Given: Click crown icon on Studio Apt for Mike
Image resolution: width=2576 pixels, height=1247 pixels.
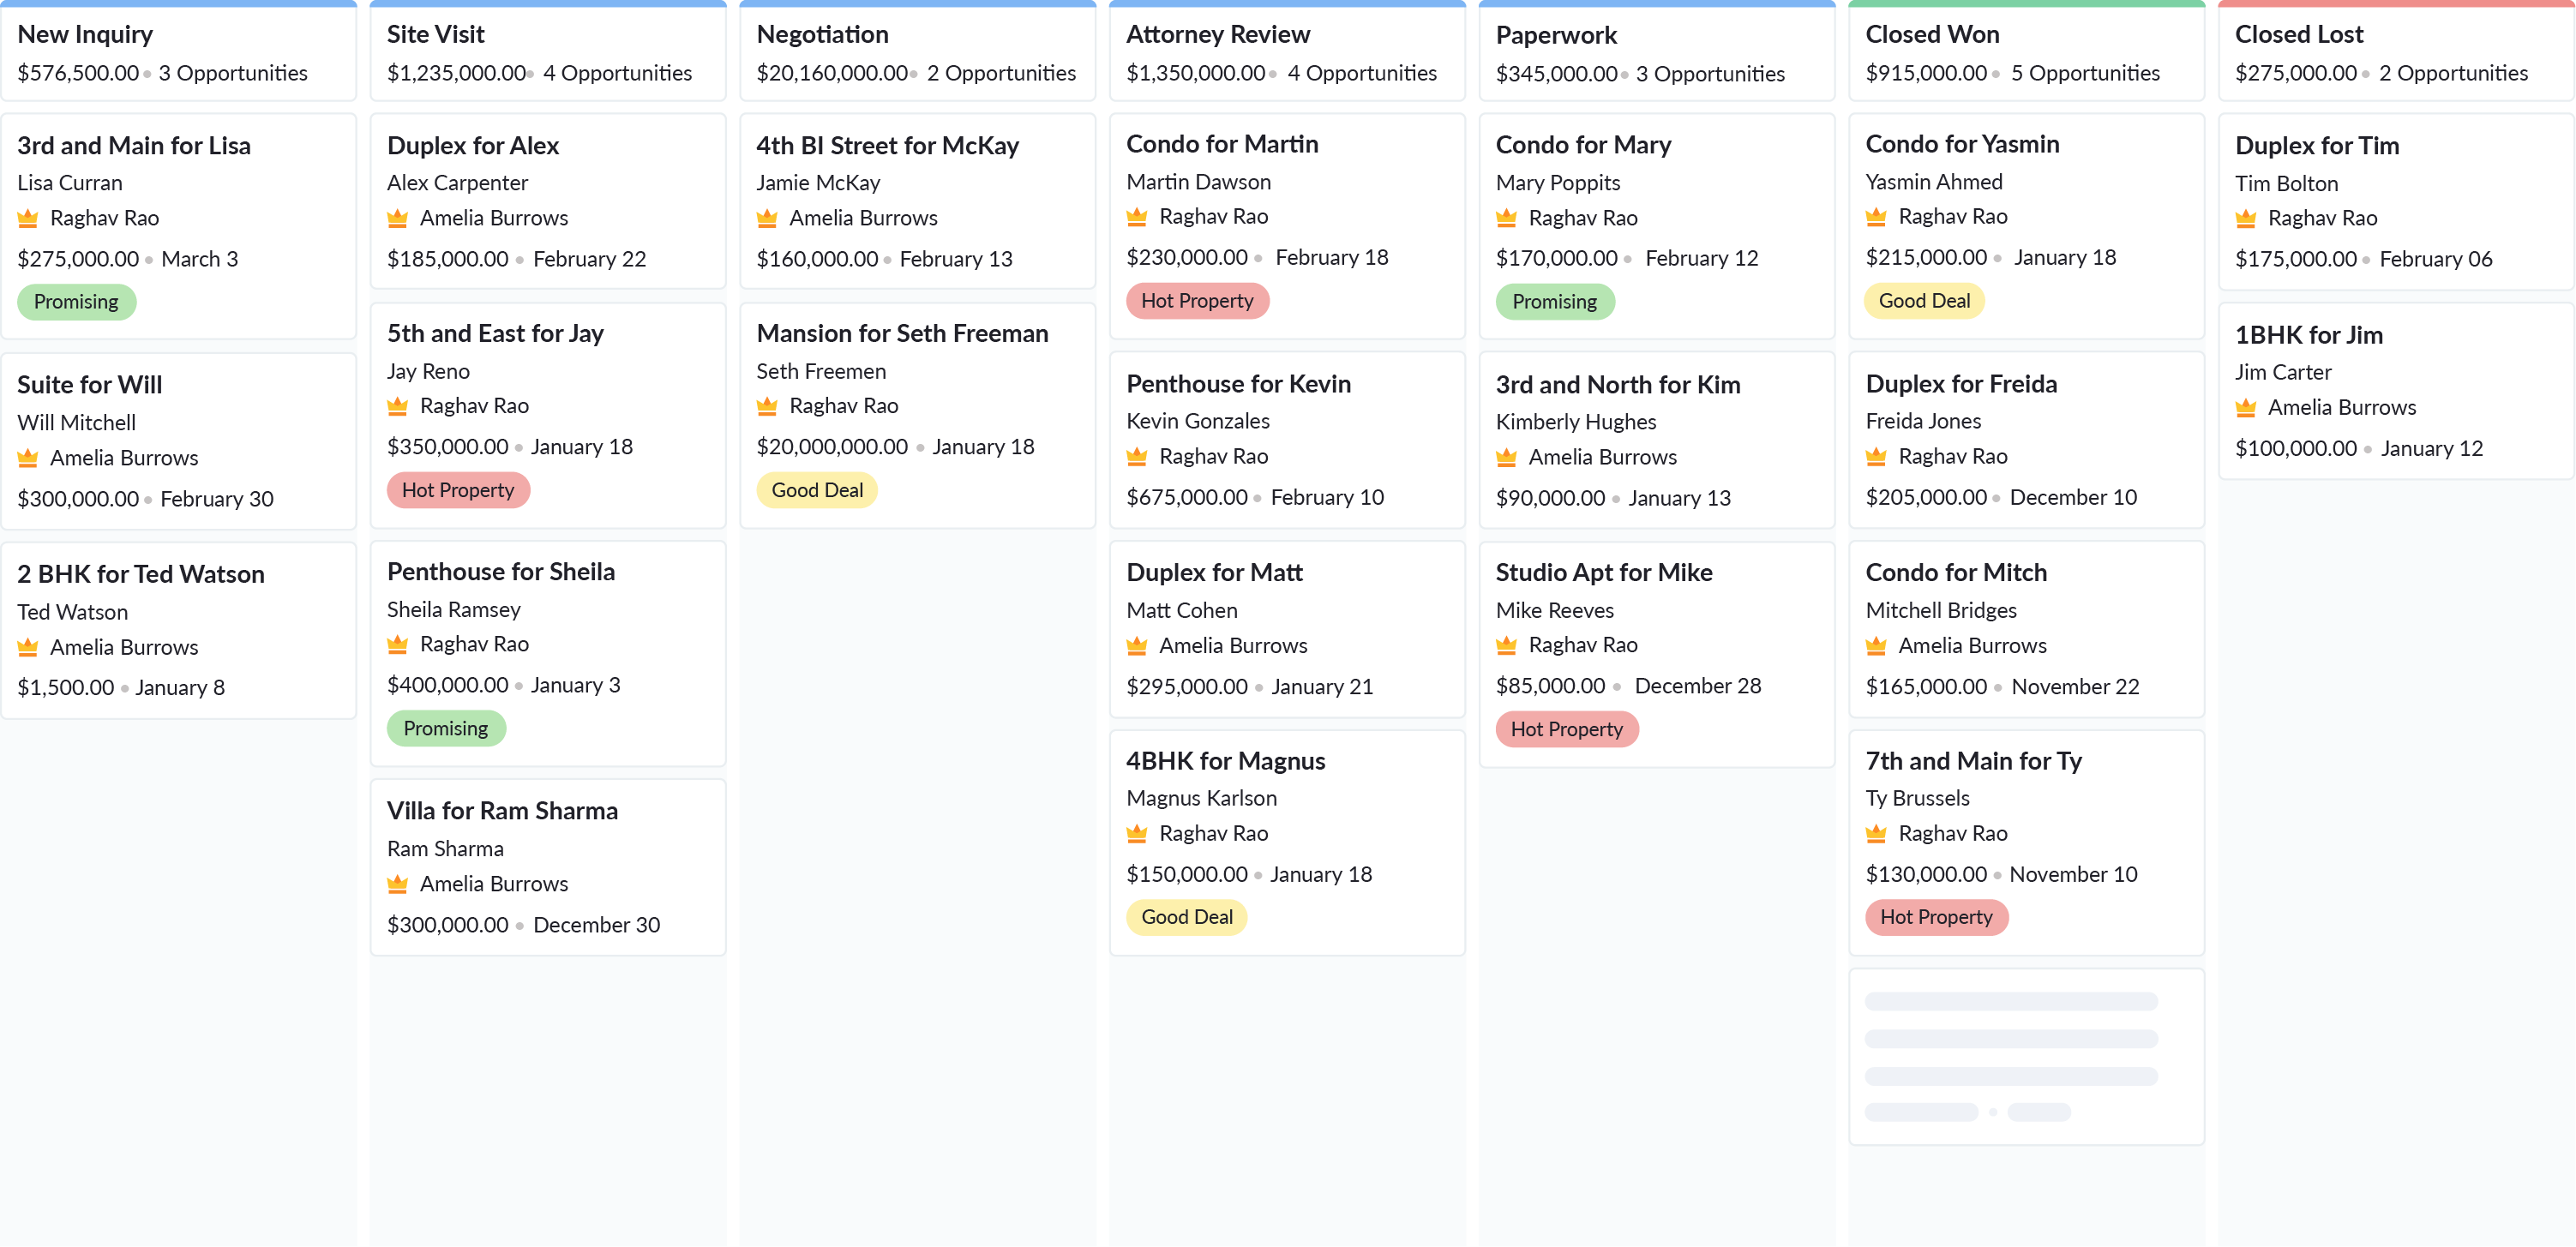Looking at the screenshot, I should 1506,646.
